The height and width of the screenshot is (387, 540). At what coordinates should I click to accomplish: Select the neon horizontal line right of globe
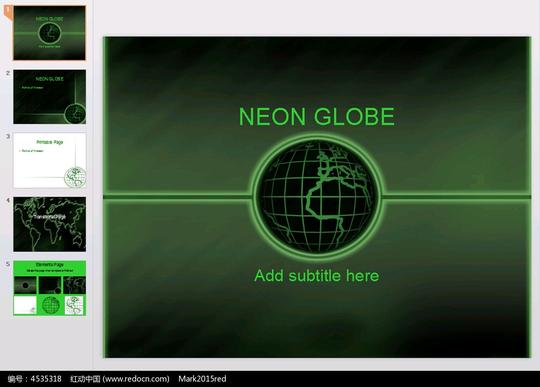tap(457, 197)
